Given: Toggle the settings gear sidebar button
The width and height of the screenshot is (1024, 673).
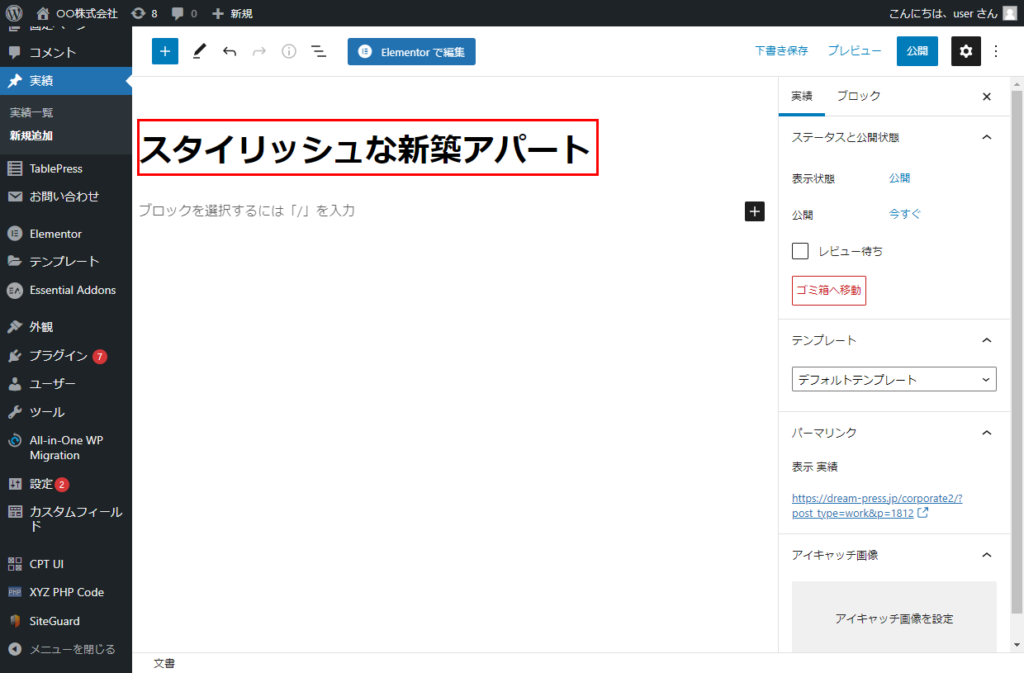Looking at the screenshot, I should 965,51.
